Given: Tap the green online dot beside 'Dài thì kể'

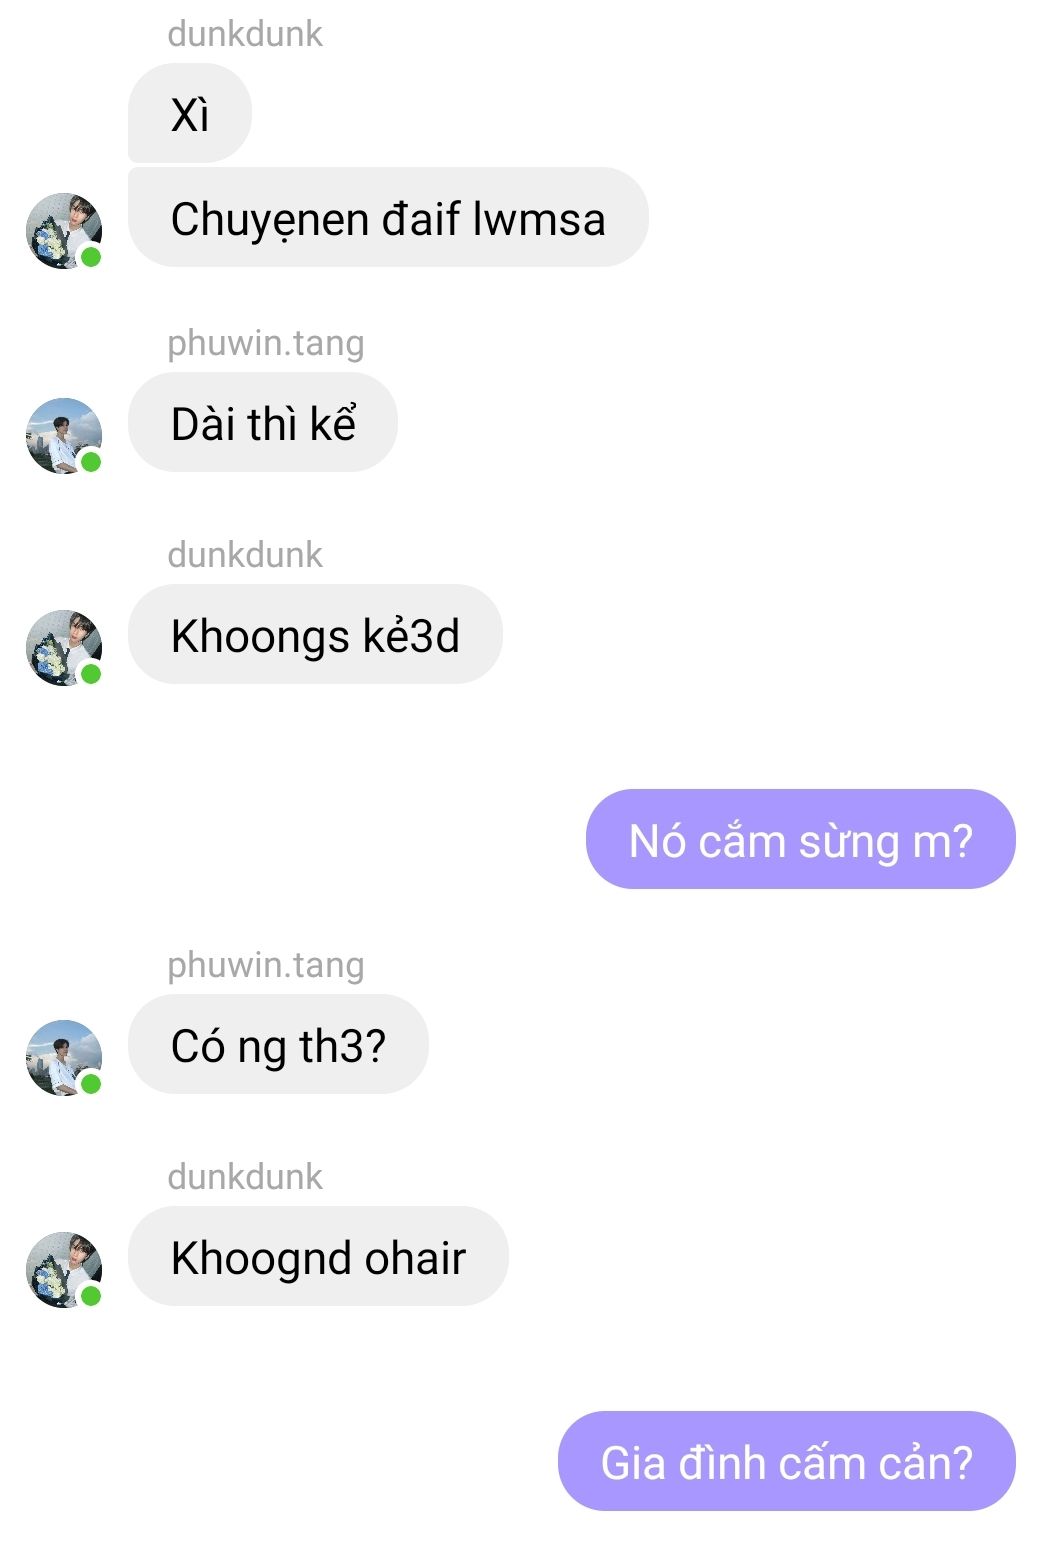Looking at the screenshot, I should coord(91,462).
